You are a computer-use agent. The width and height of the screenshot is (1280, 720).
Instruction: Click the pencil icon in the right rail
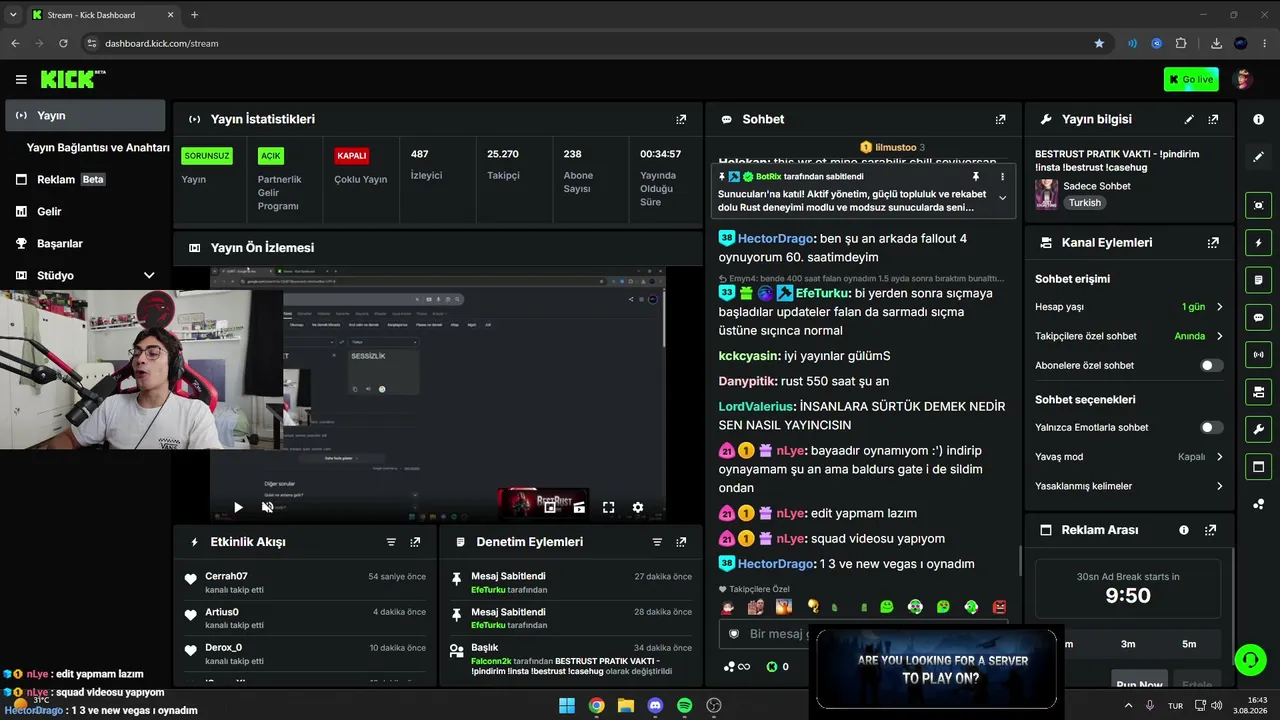click(x=1258, y=157)
